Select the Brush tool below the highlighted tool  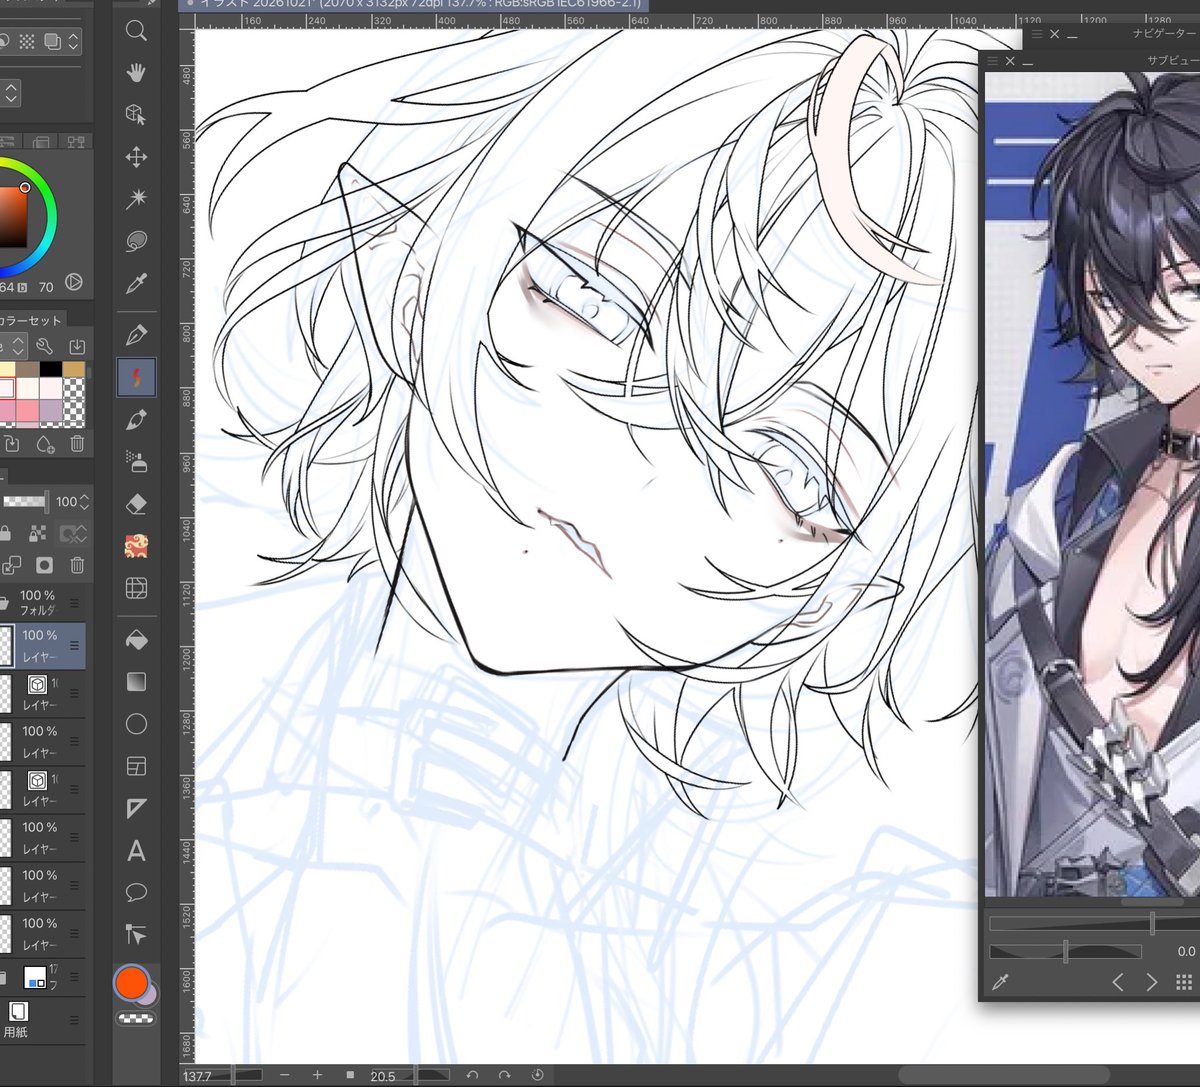coord(136,420)
